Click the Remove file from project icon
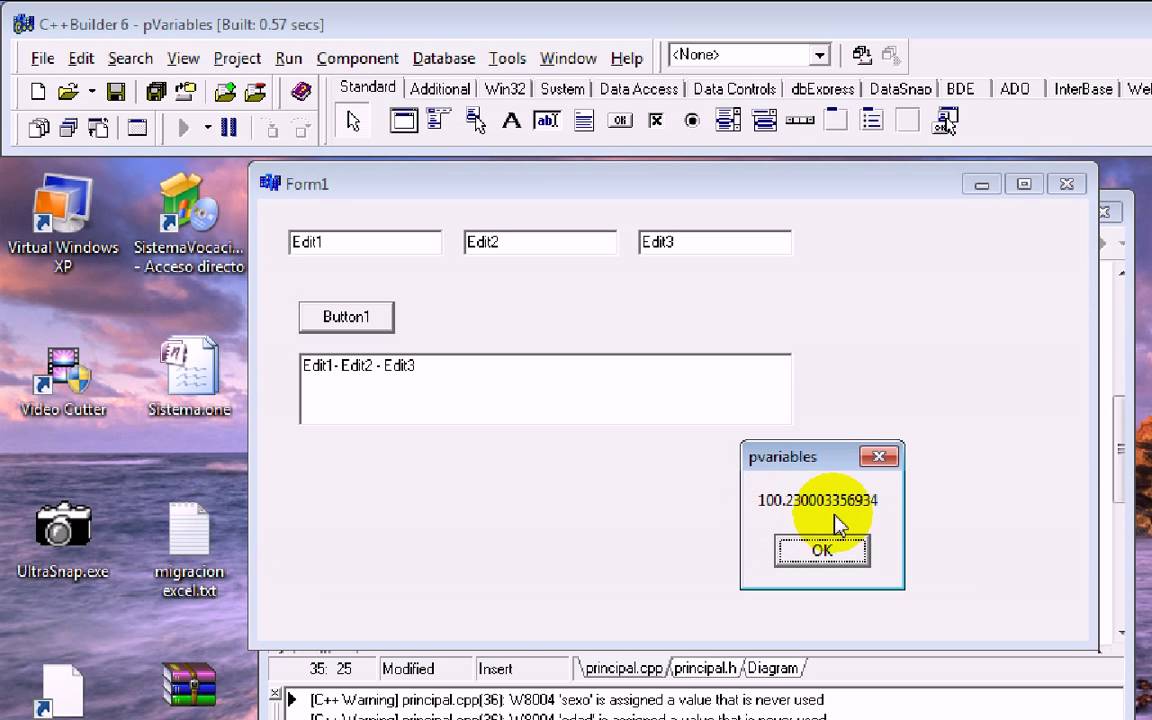 255,92
